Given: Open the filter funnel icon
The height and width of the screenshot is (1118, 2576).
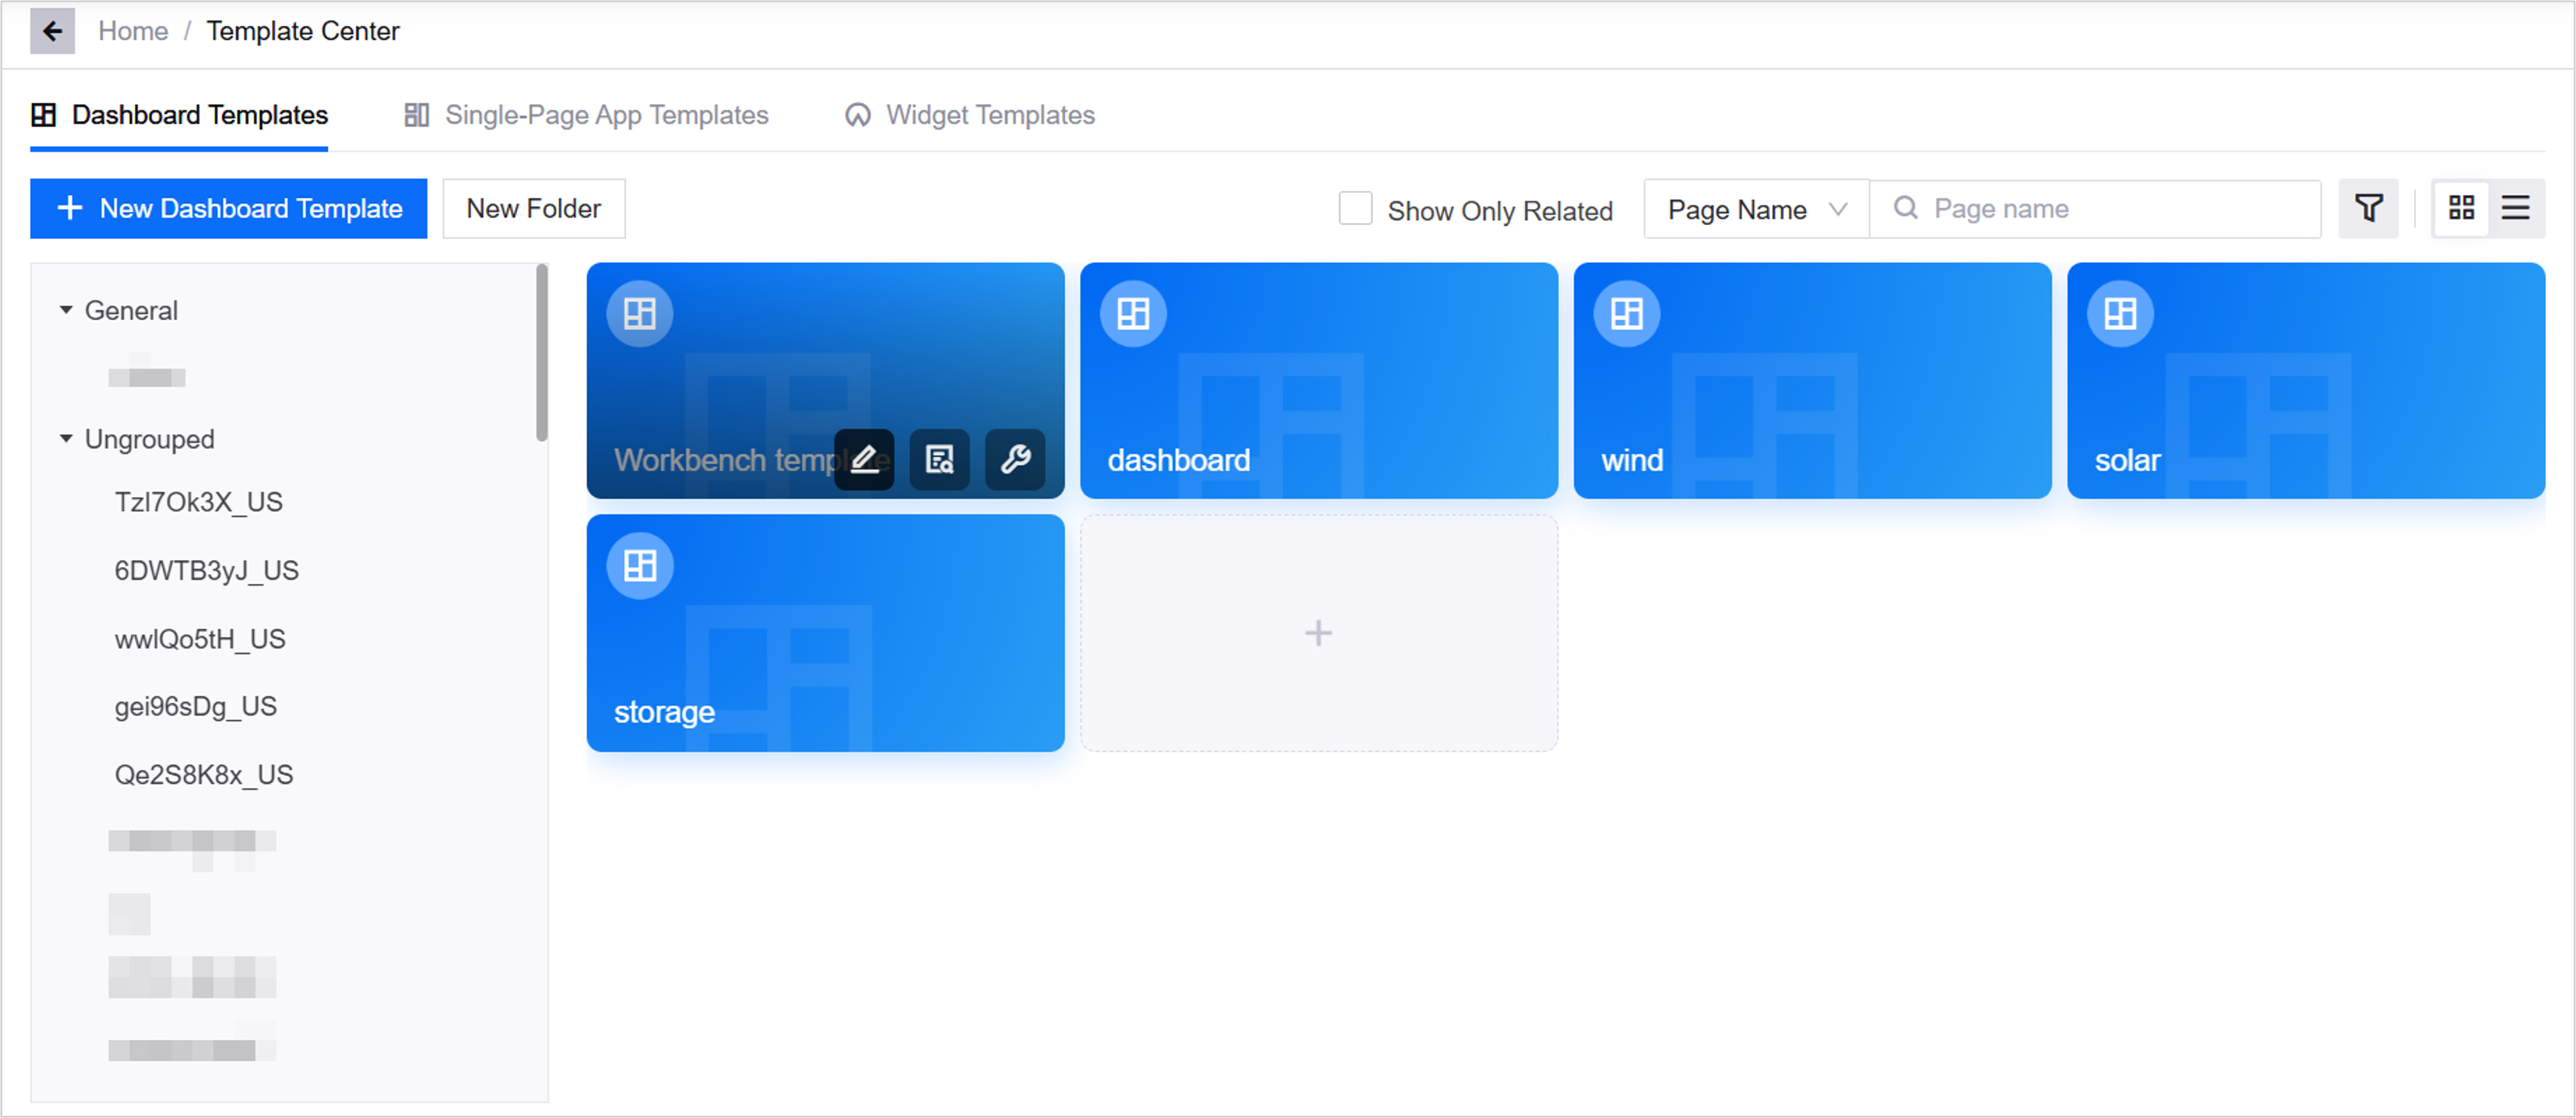Looking at the screenshot, I should 2368,208.
